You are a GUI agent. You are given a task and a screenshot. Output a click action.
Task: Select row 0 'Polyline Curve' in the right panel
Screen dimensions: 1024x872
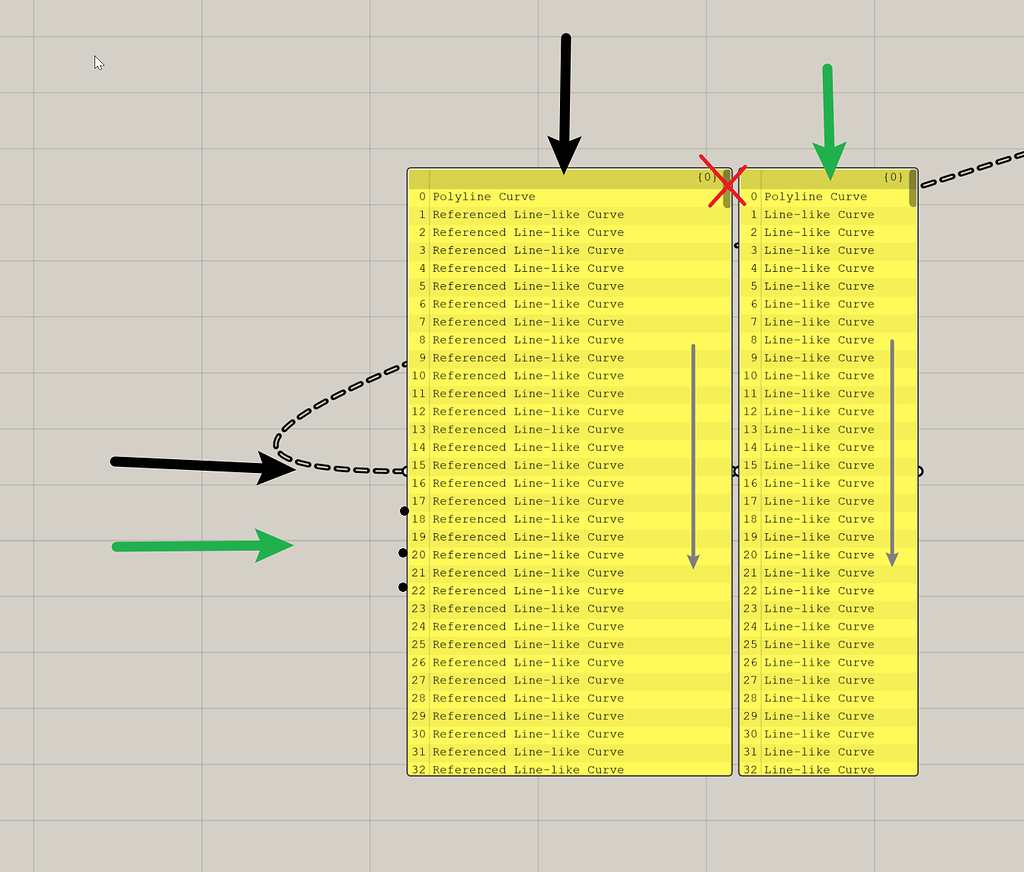point(820,196)
